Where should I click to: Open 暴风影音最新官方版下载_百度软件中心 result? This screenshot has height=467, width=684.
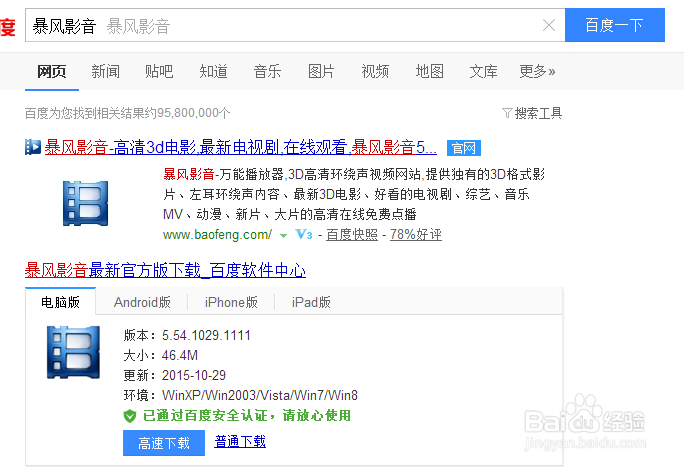tap(165, 270)
